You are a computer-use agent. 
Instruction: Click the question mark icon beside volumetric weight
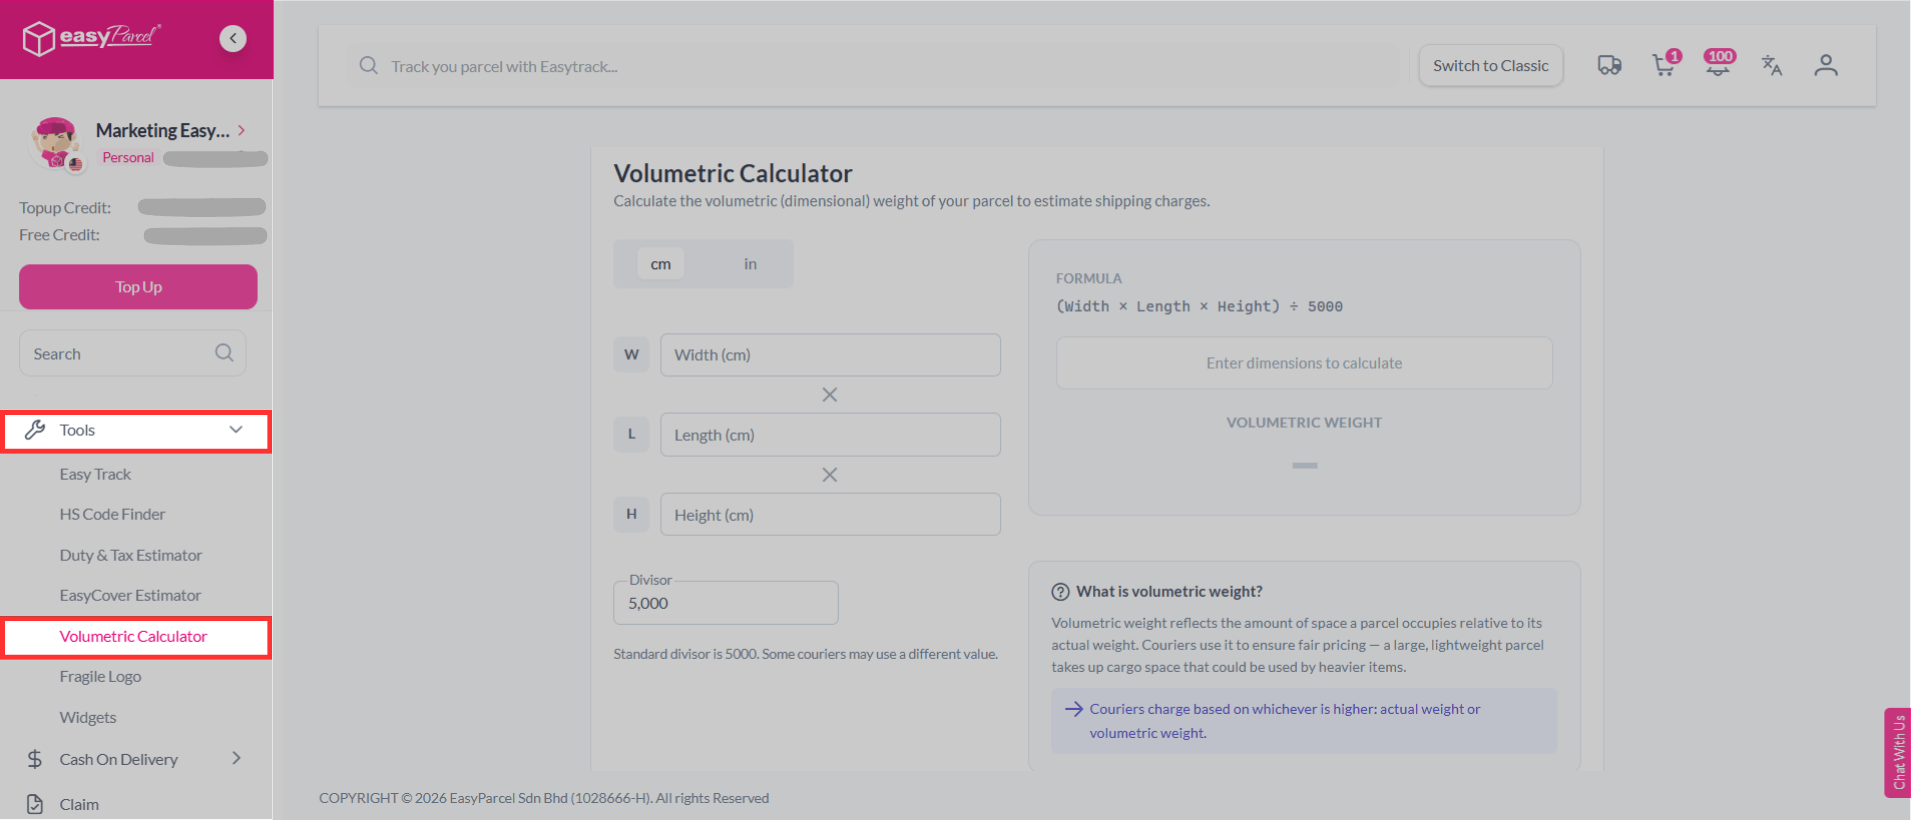(1061, 592)
